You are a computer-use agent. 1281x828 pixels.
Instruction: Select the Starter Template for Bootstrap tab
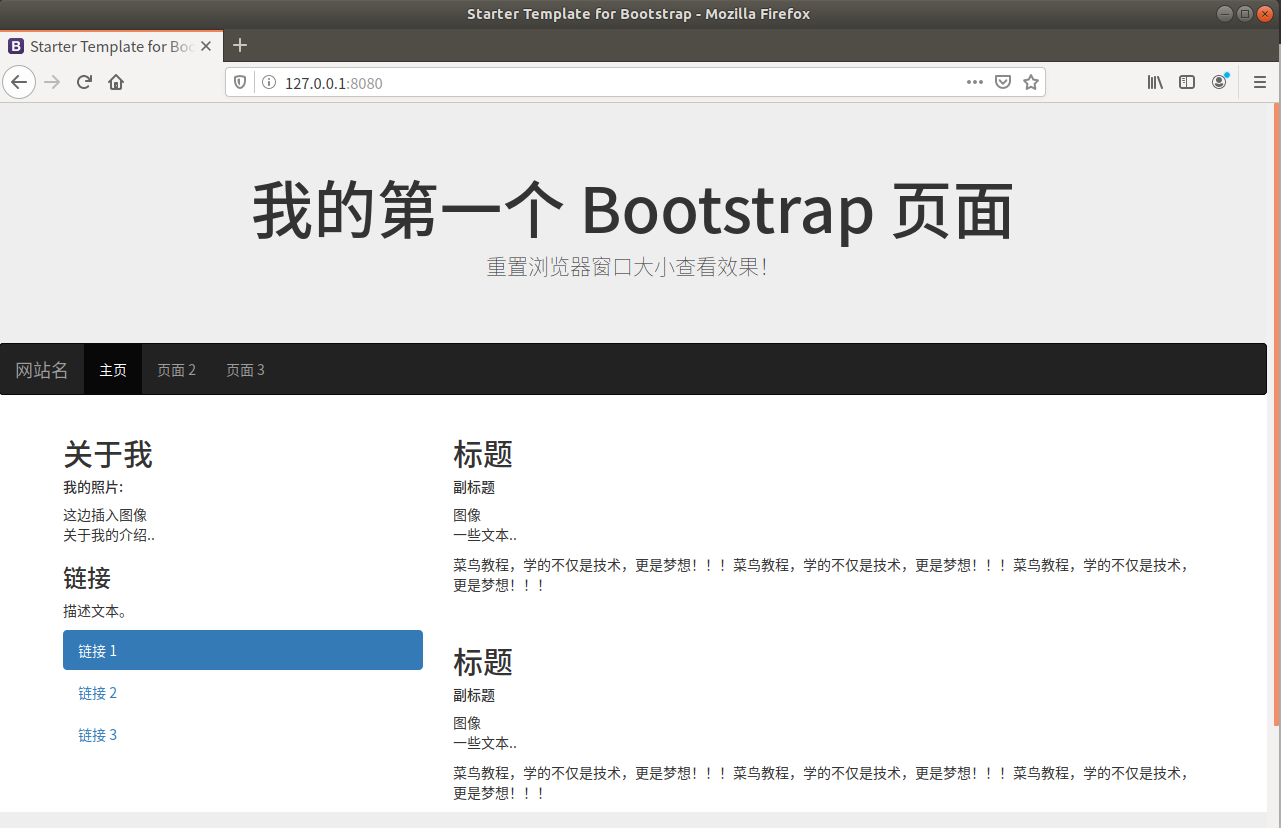pos(111,46)
